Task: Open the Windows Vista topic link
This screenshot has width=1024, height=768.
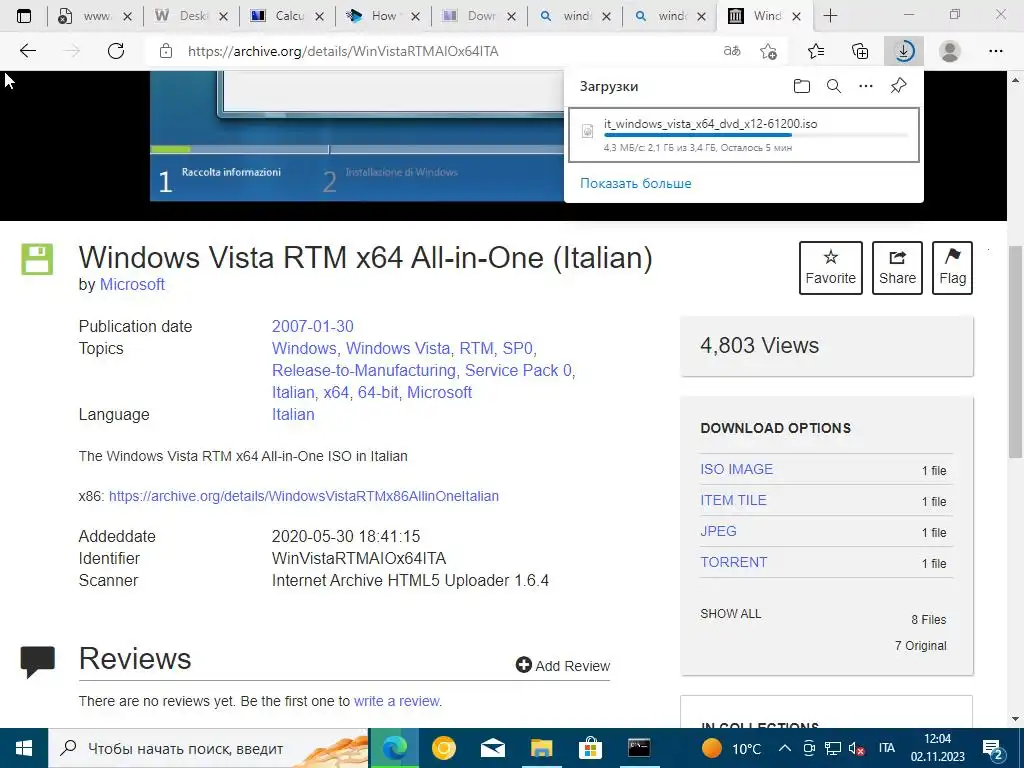Action: [x=398, y=349]
